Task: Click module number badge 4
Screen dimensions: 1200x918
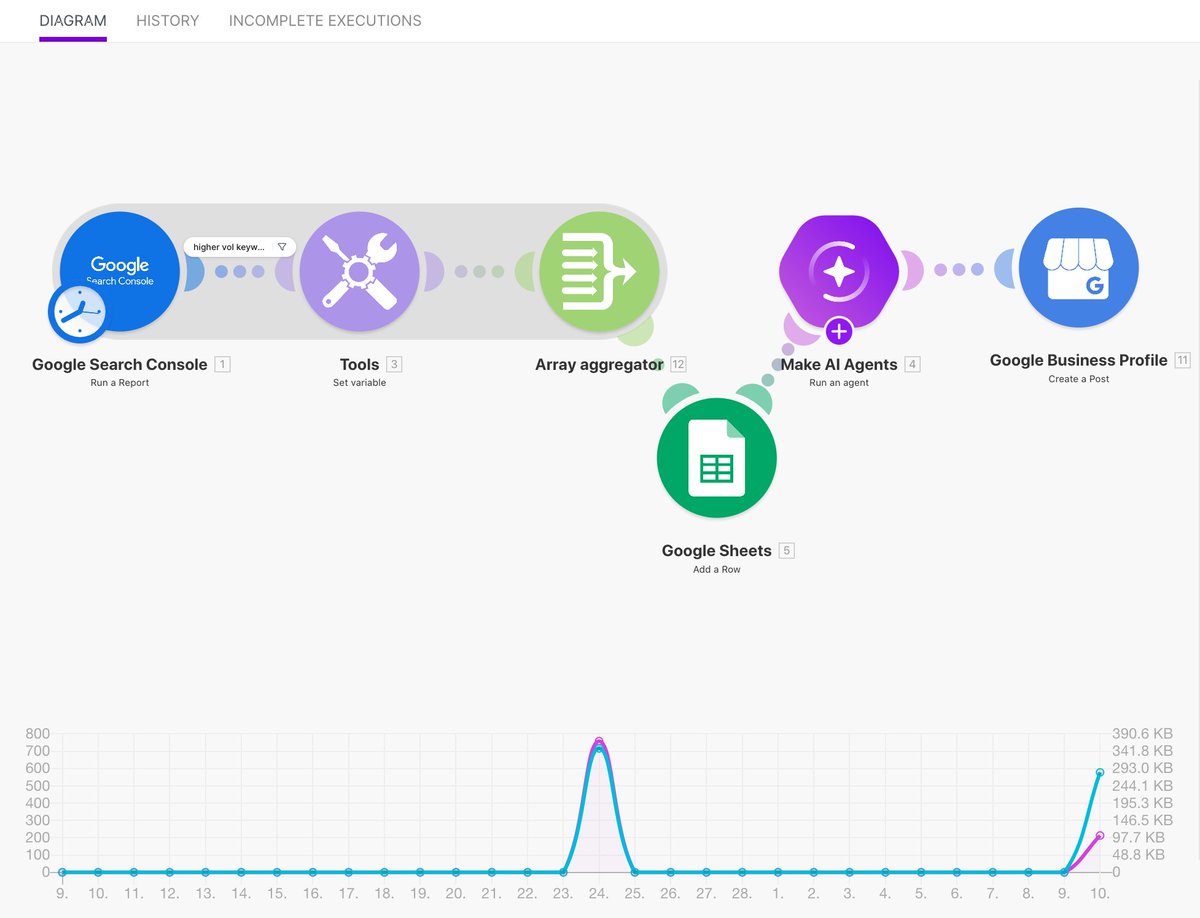Action: tap(913, 365)
